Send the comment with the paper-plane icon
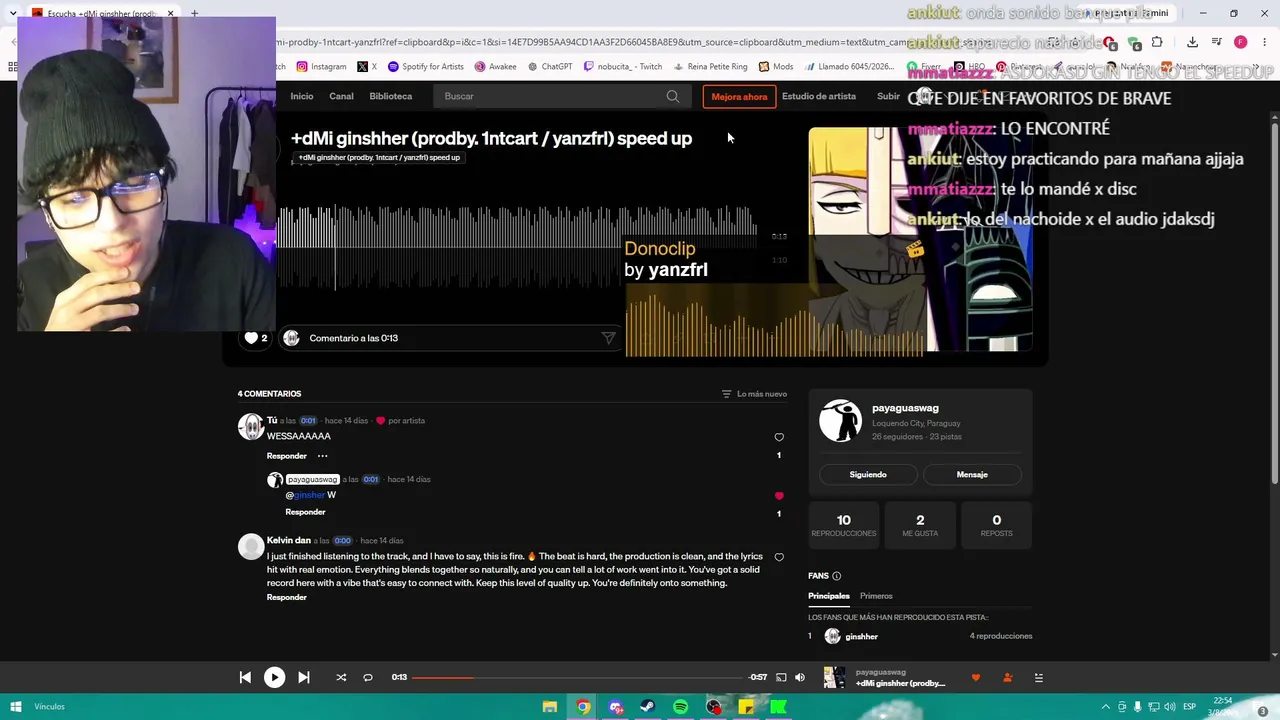Screen dimensions: 1280x720 coord(608,338)
